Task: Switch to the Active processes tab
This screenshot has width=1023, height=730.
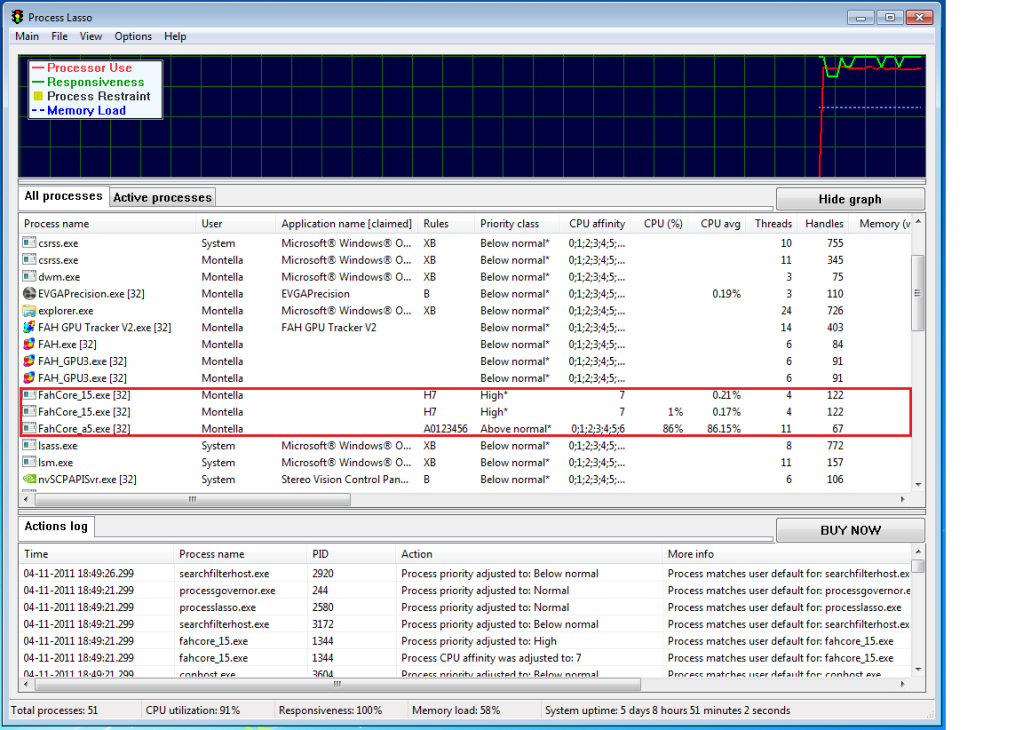Action: click(162, 198)
